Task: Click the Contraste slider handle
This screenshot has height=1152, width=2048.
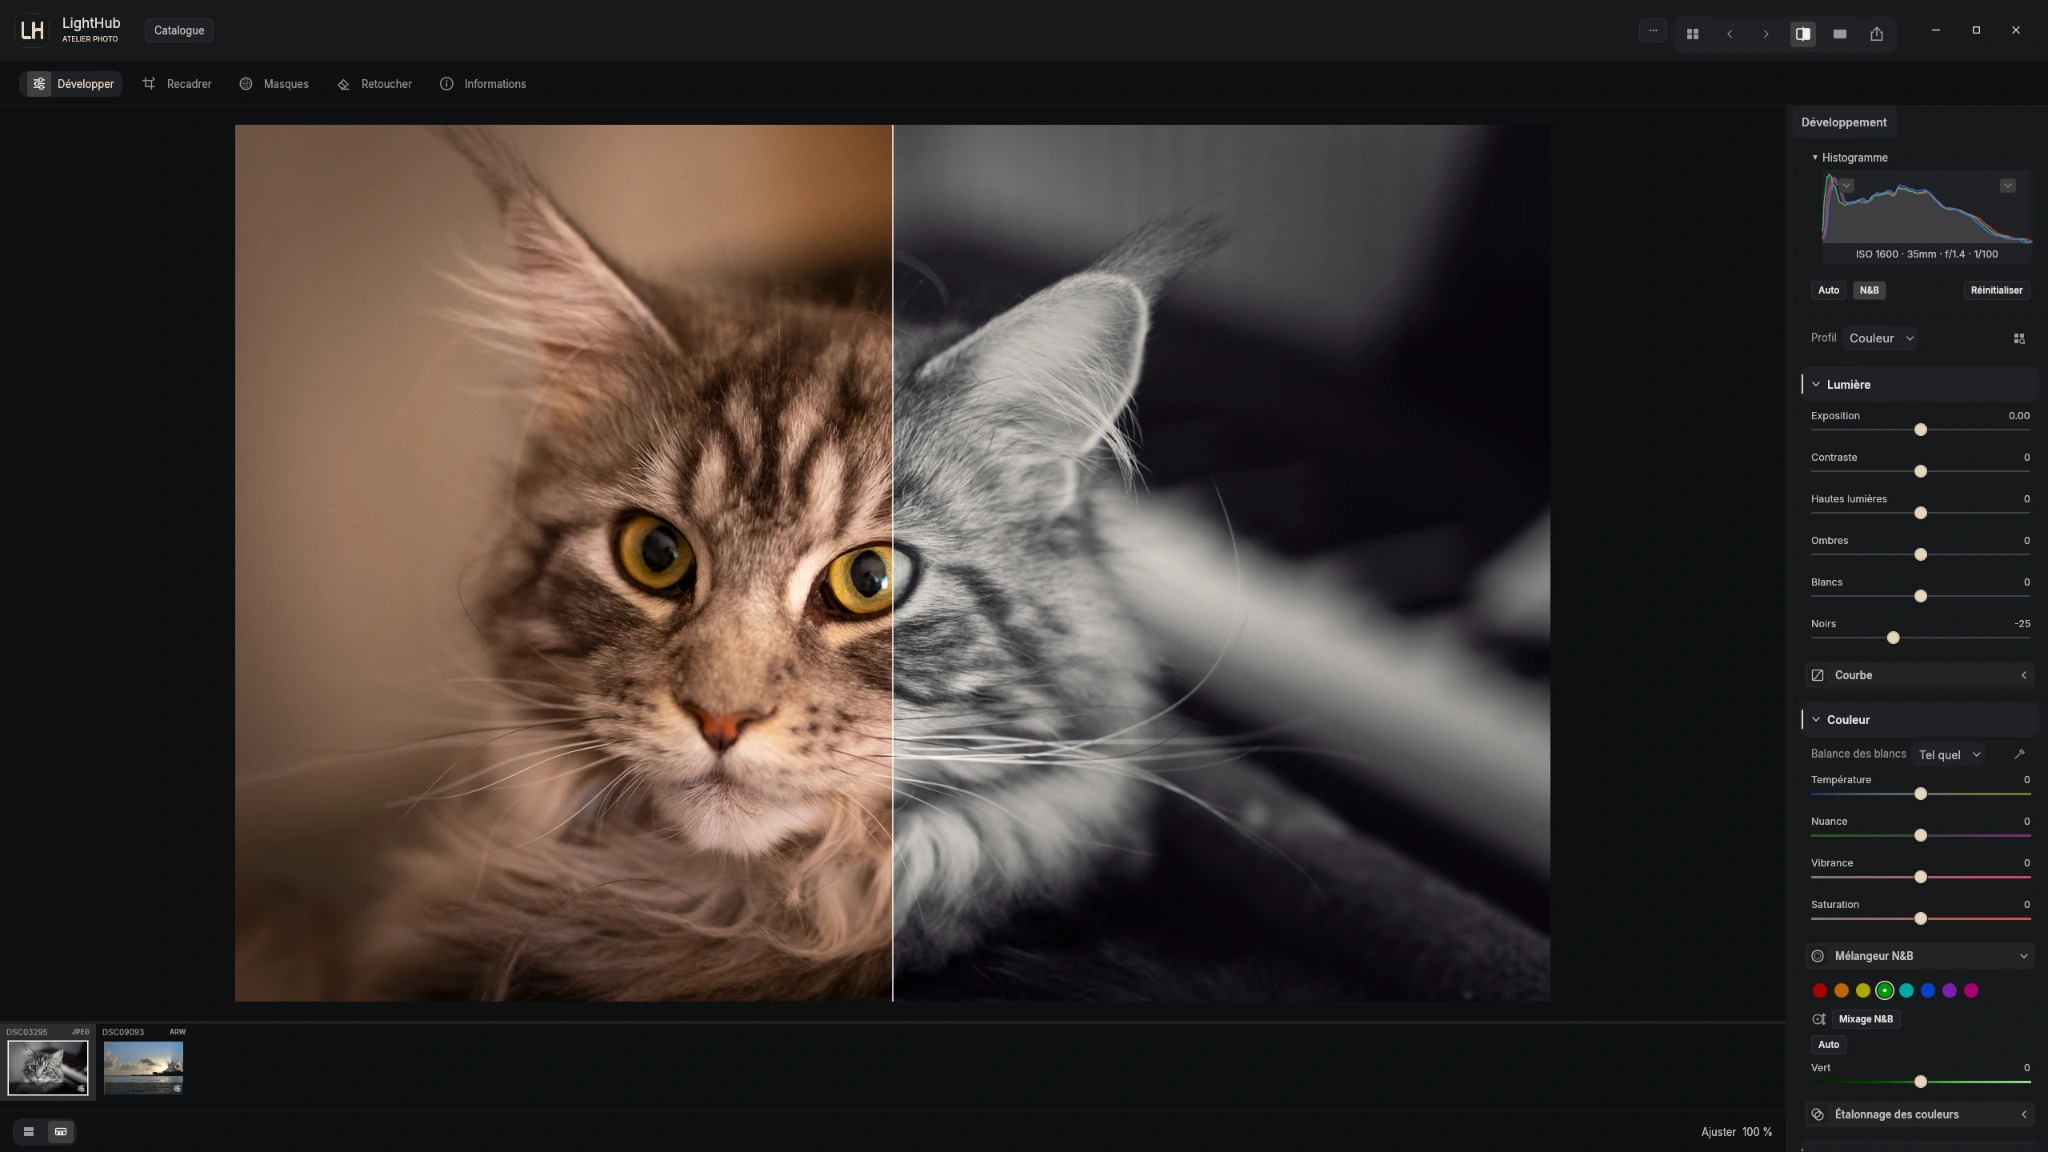Action: point(1920,472)
